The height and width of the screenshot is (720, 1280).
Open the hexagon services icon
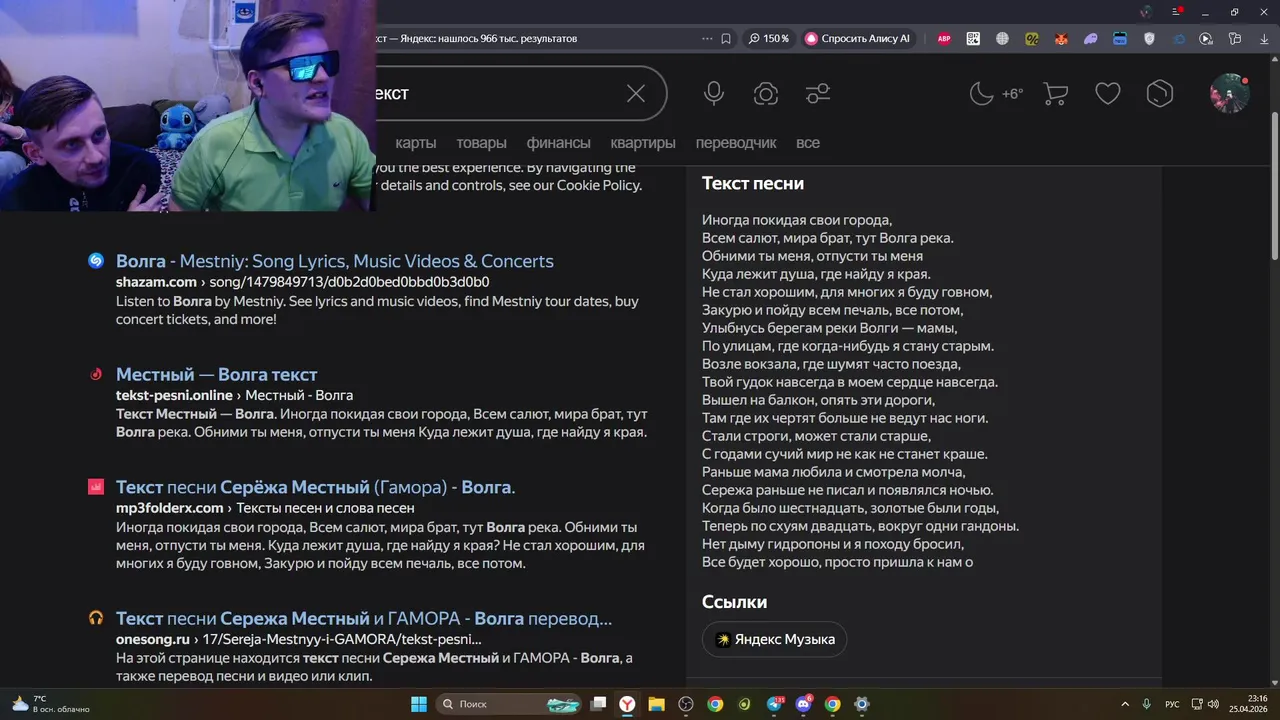1159,94
